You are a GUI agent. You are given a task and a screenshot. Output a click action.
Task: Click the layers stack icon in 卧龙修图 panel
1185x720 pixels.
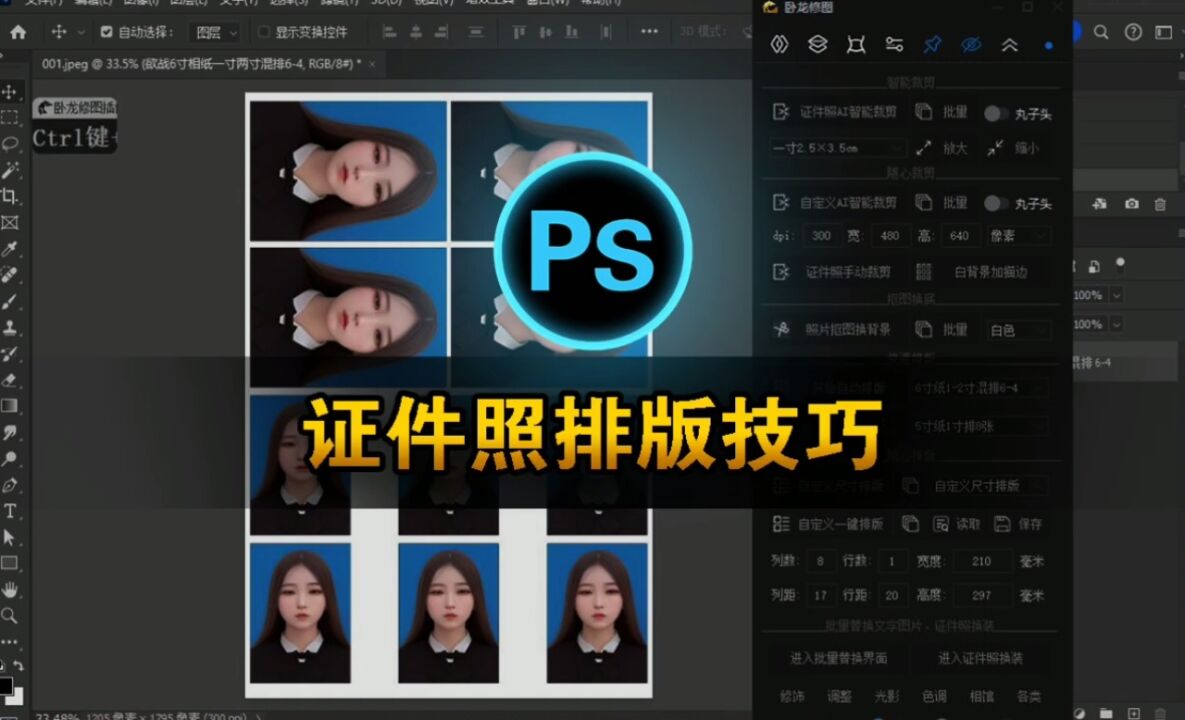point(817,45)
